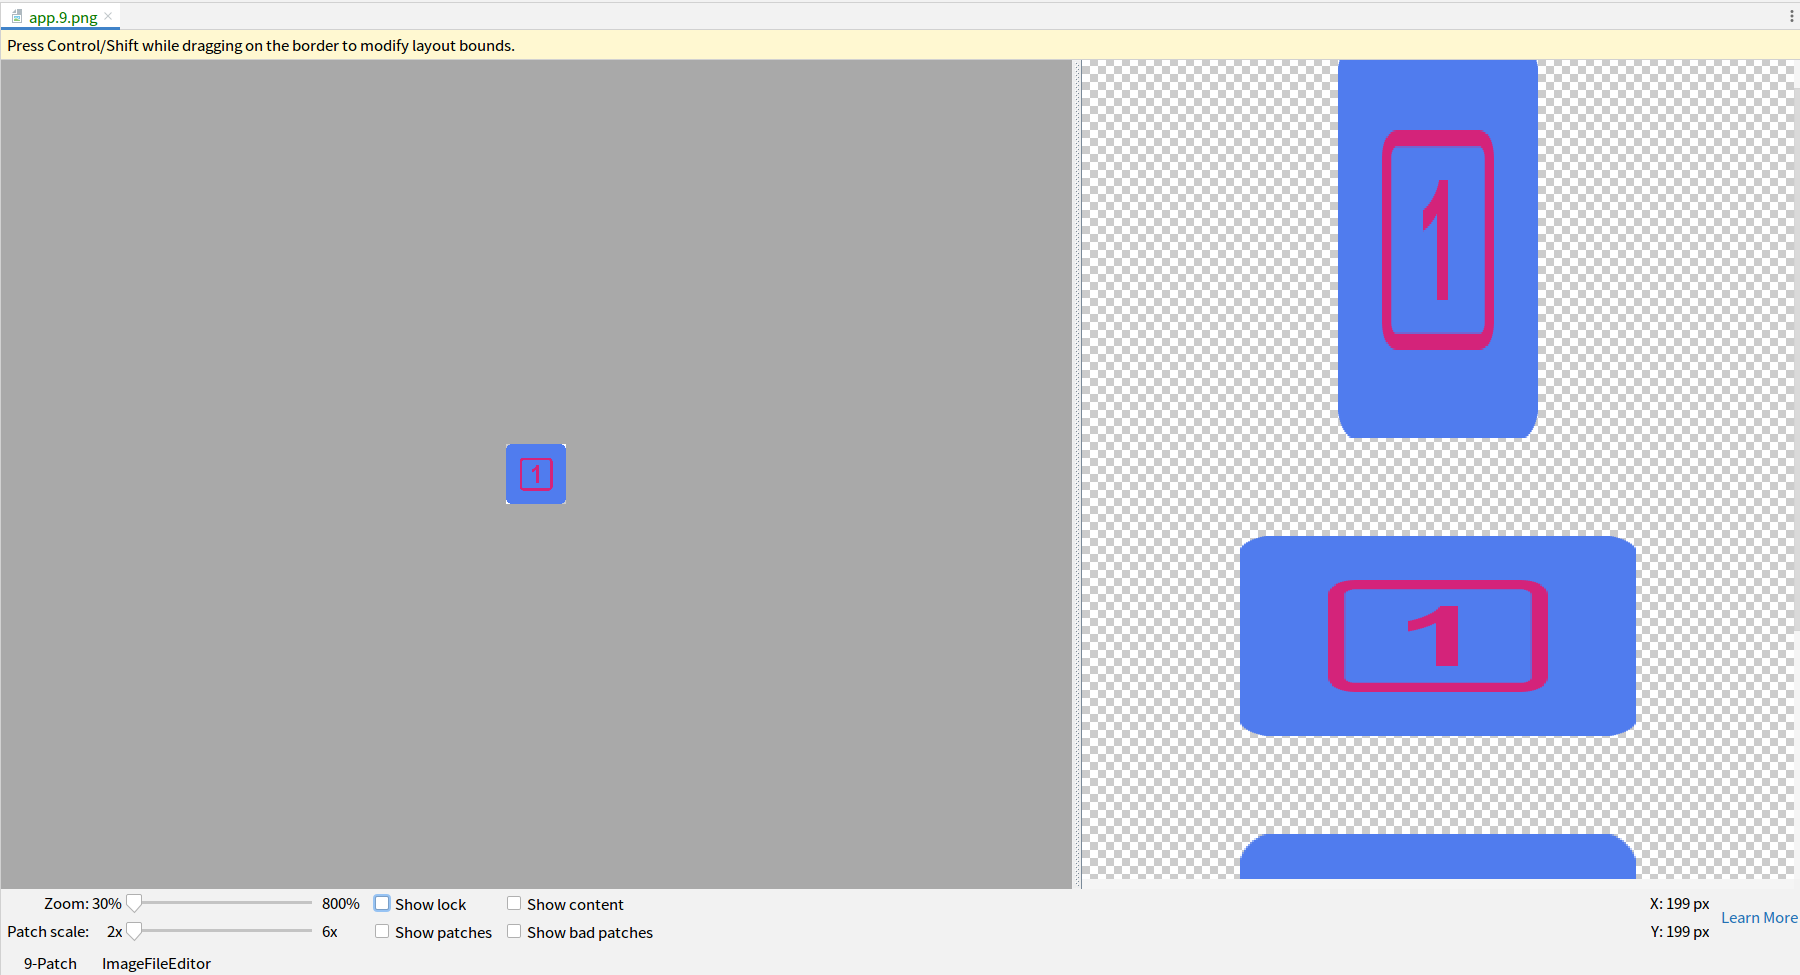The height and width of the screenshot is (975, 1800).
Task: Click the 800% zoom maximum label
Action: pyautogui.click(x=340, y=903)
